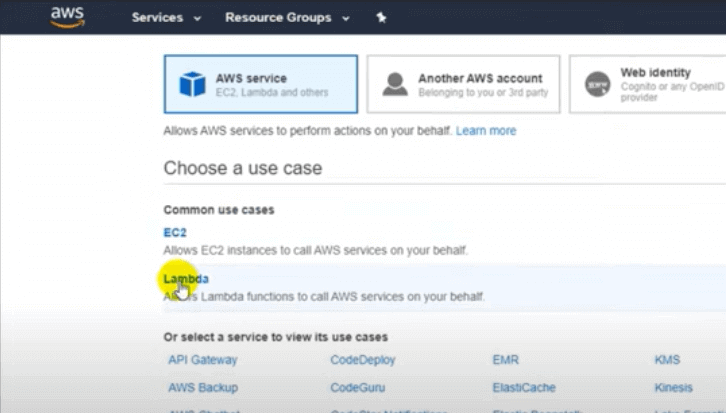Click the Choose a use case heading
The height and width of the screenshot is (413, 726).
(x=243, y=168)
